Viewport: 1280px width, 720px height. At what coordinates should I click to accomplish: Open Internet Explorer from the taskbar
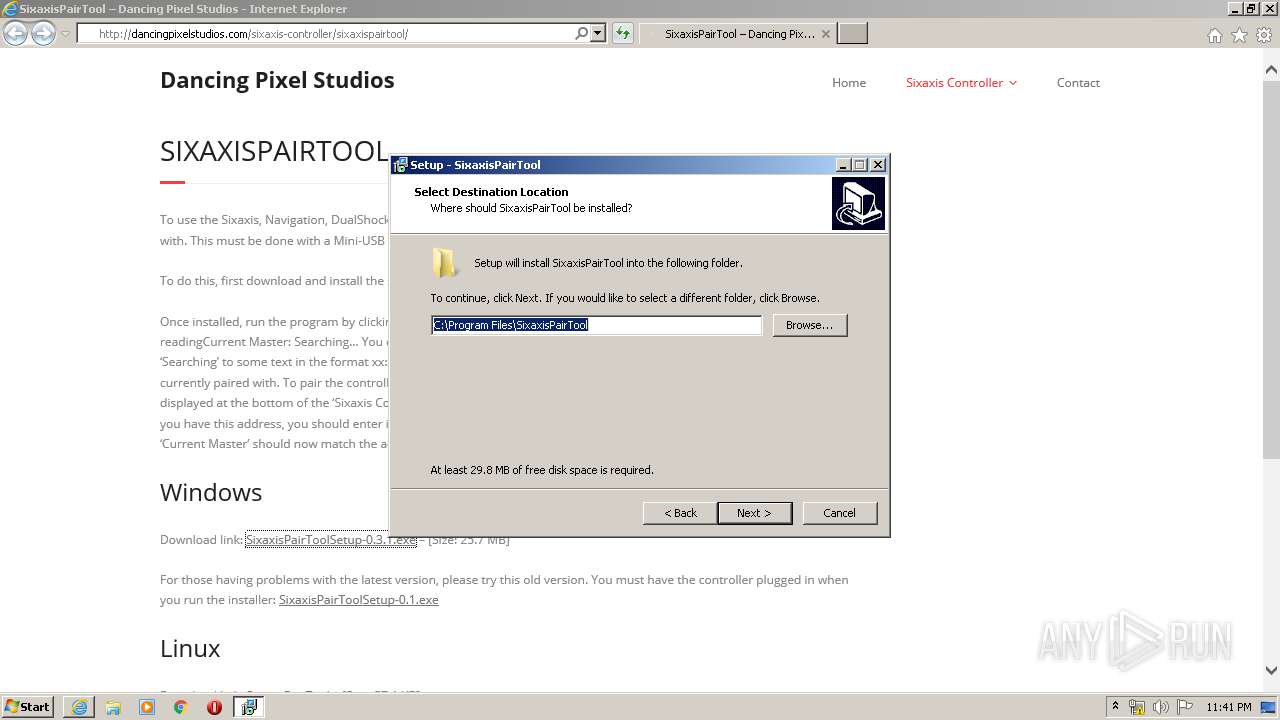(x=79, y=707)
